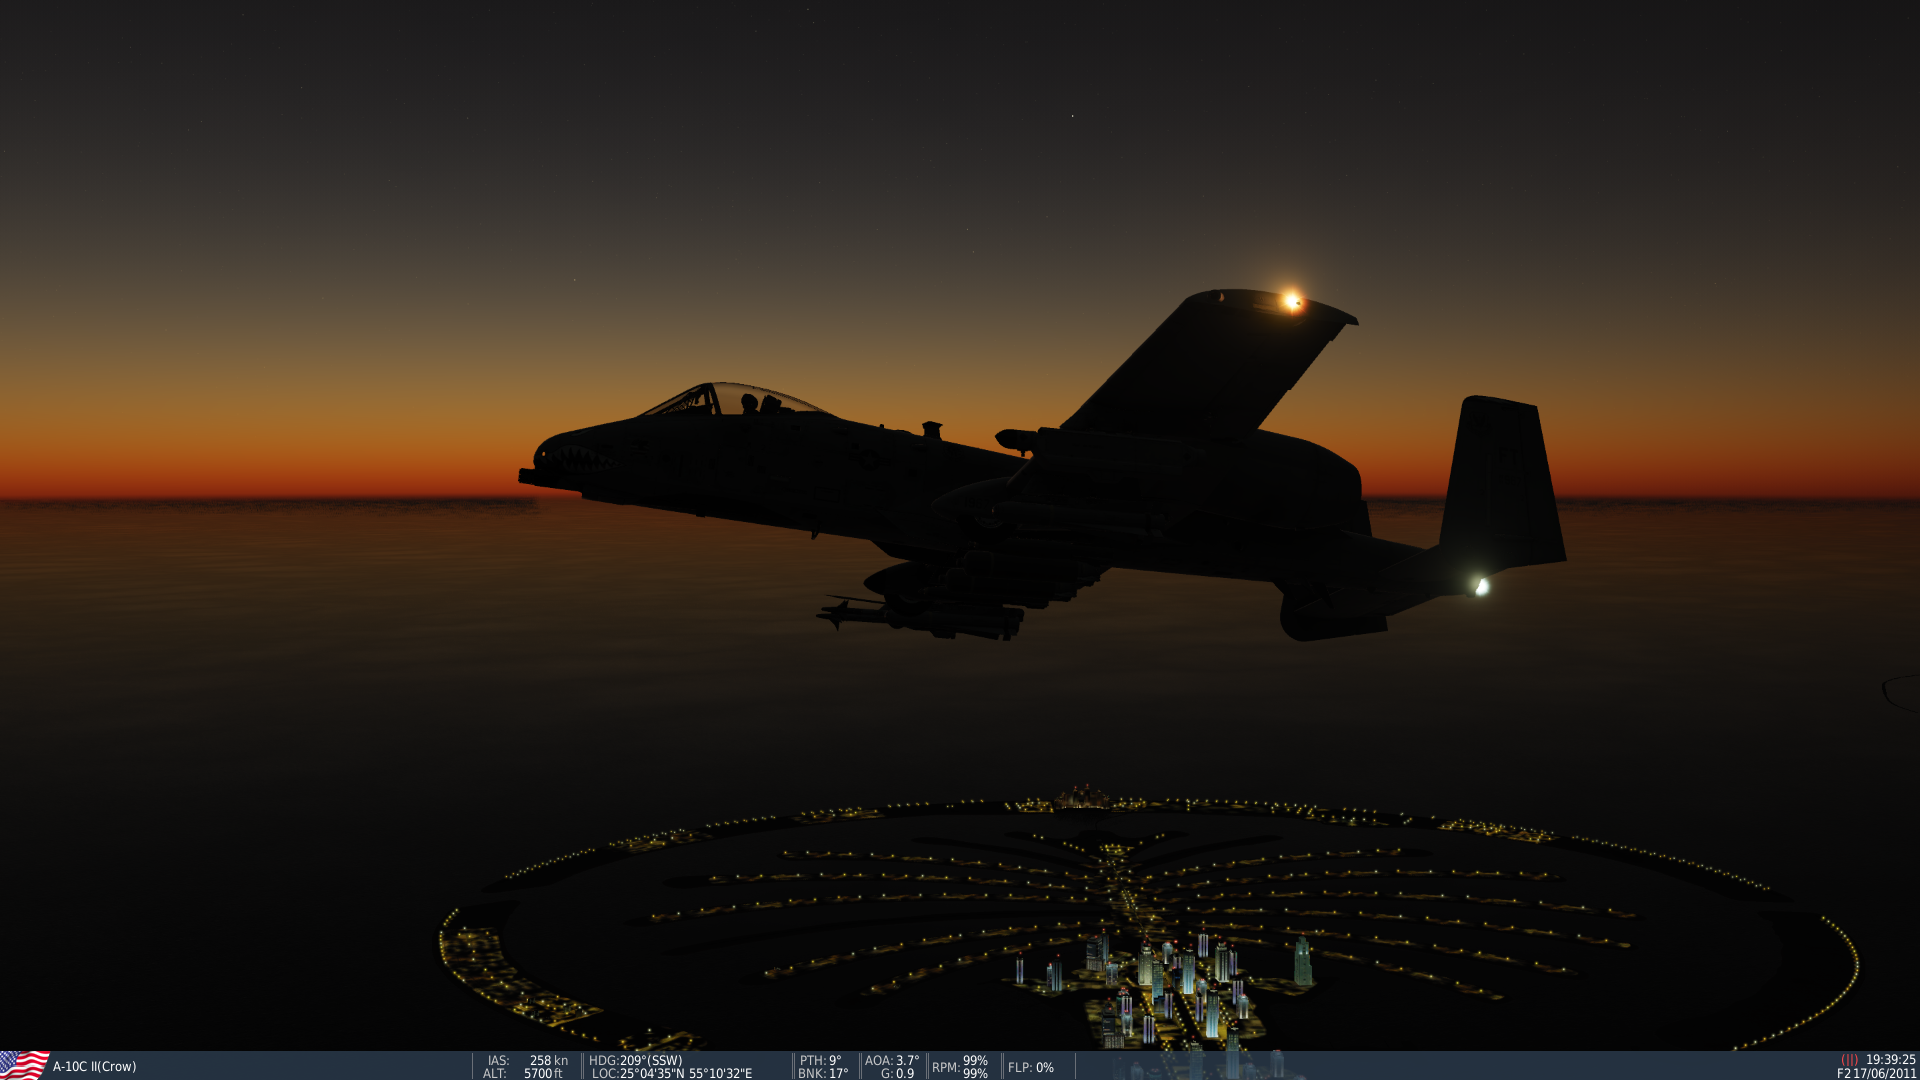Click the flaps readout 'FLP: 0%'
The image size is (1920, 1080).
coord(1031,1067)
